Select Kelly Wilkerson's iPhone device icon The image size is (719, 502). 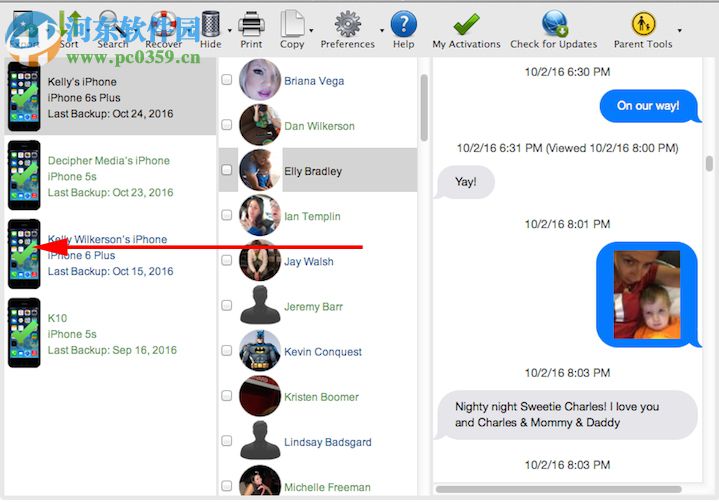(x=24, y=254)
